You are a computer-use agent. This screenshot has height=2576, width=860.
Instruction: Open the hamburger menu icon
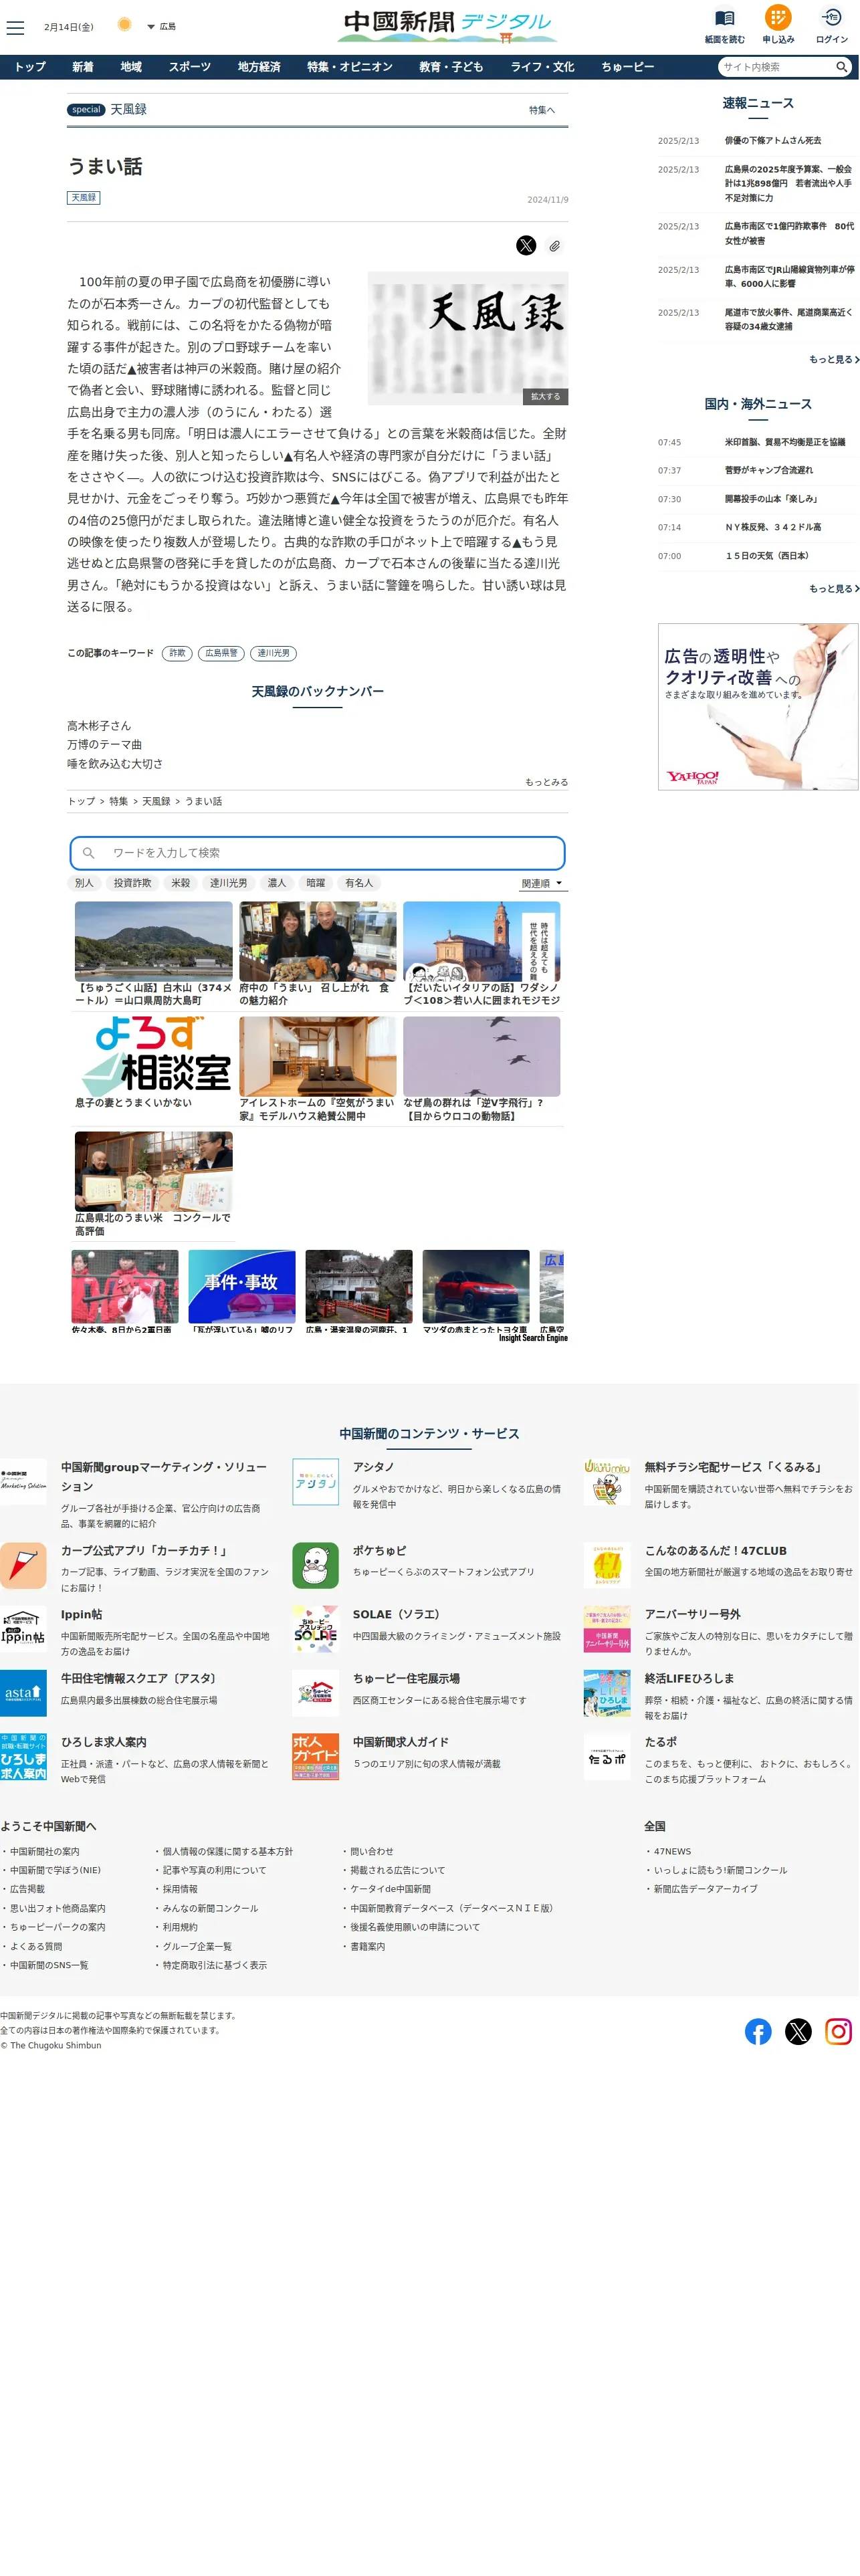pos(15,27)
